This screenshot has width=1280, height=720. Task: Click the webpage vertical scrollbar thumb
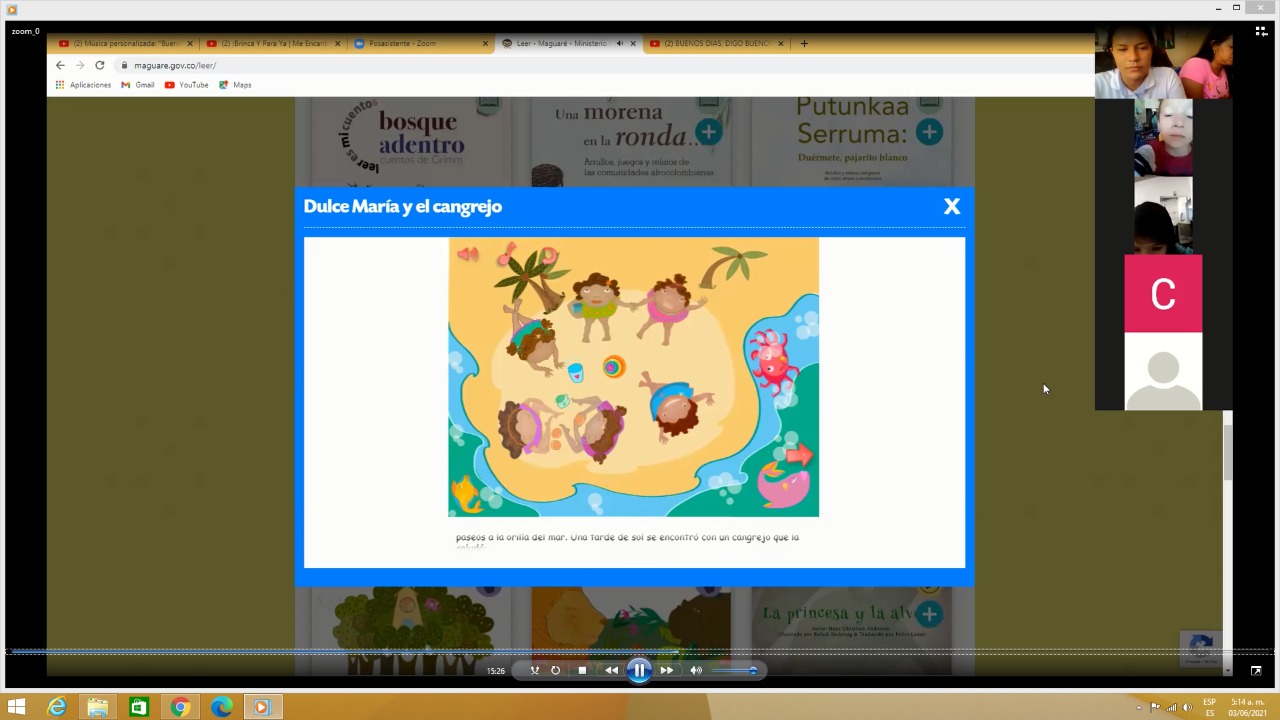point(1227,452)
